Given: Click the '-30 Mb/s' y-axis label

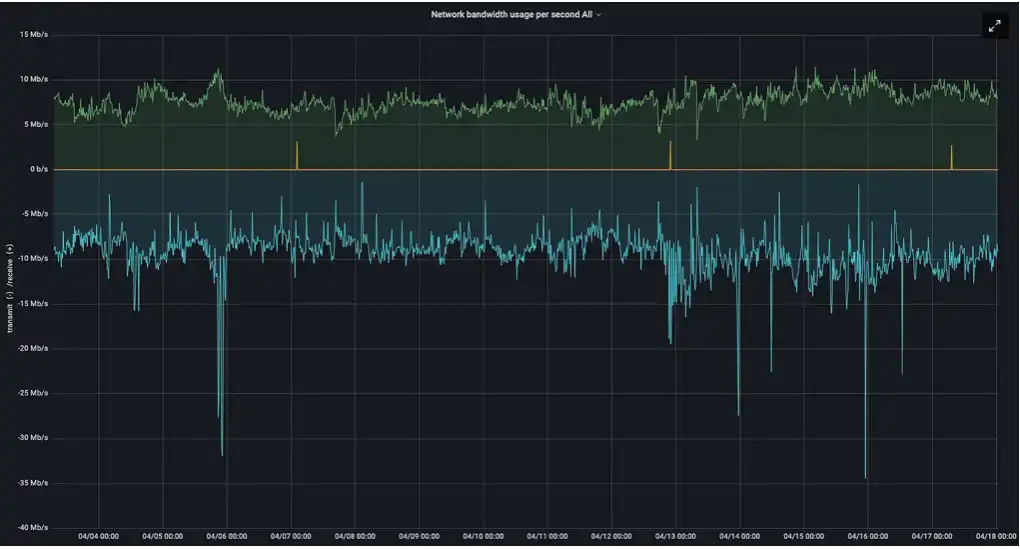Looking at the screenshot, I should (33, 438).
